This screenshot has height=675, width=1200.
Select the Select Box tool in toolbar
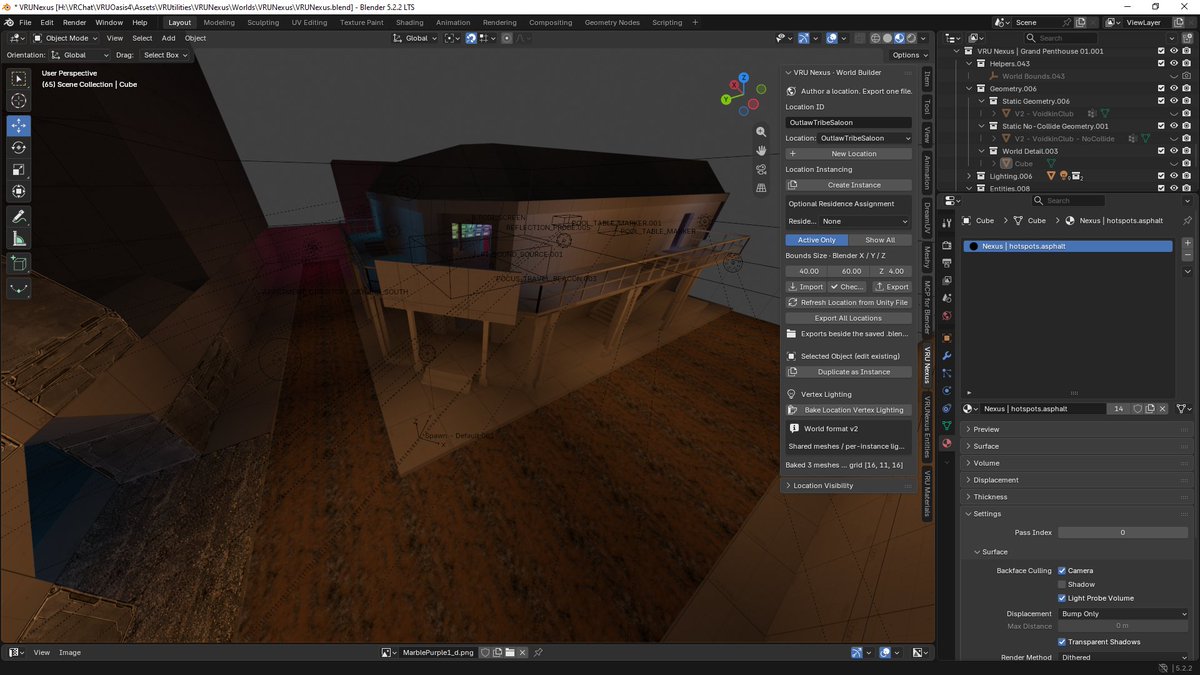click(19, 78)
